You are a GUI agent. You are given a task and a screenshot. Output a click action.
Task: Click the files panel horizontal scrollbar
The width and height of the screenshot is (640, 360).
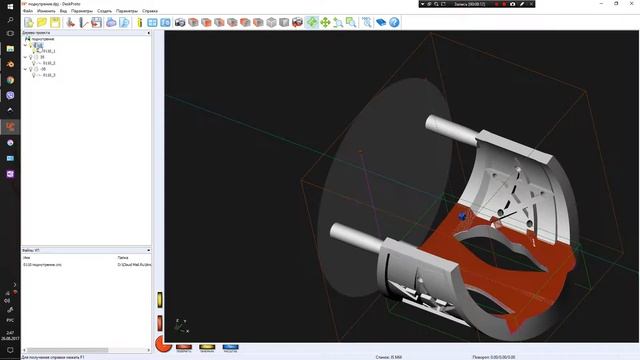tap(68, 350)
